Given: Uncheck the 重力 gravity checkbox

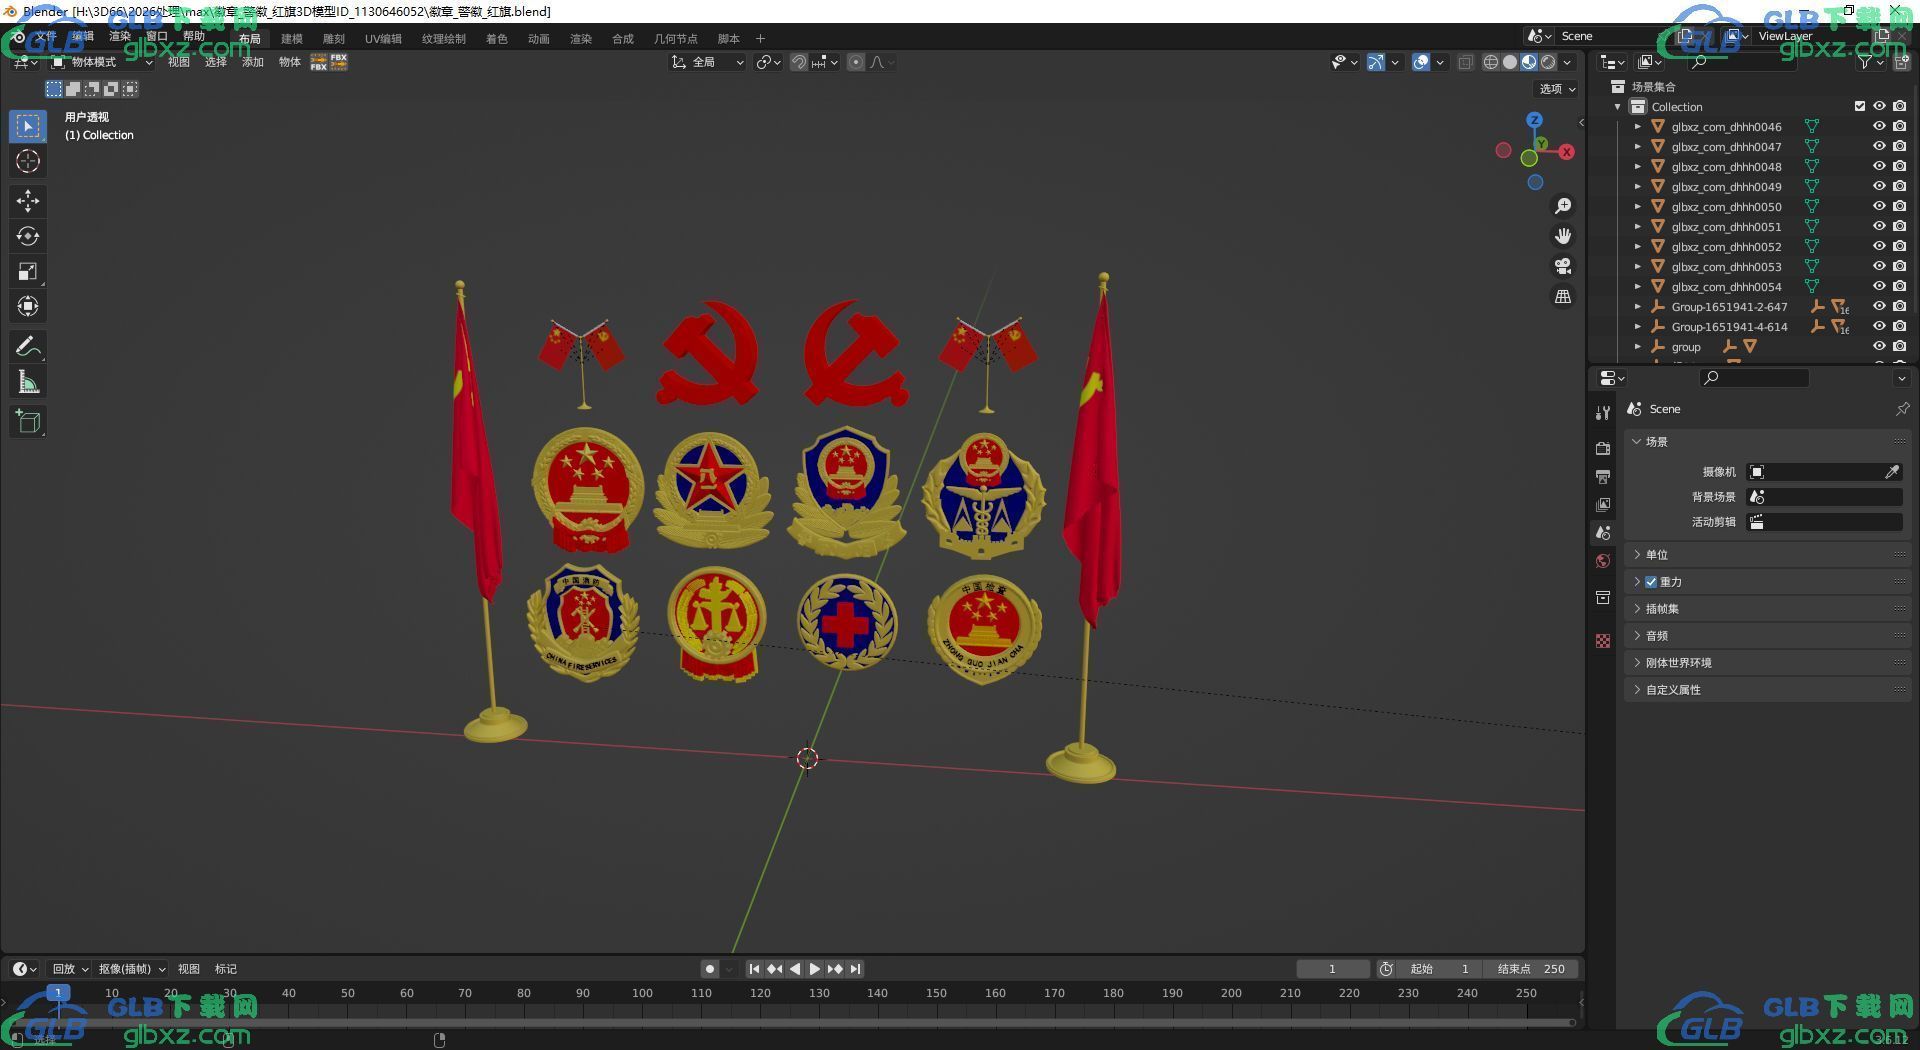Looking at the screenshot, I should [x=1651, y=582].
